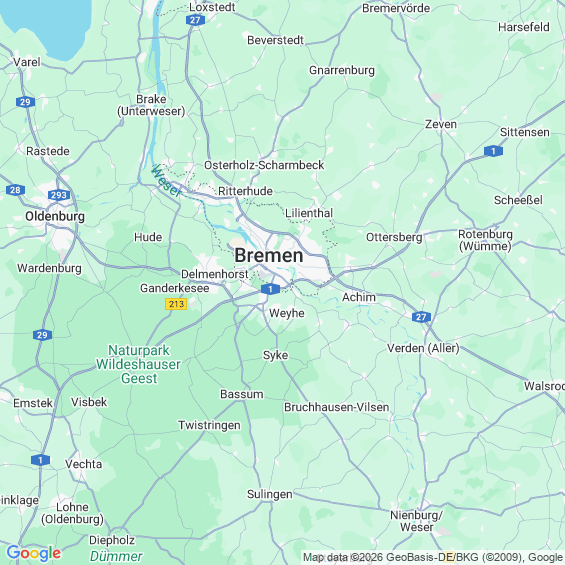Click the 1 highway shield near Vechta

point(40,460)
